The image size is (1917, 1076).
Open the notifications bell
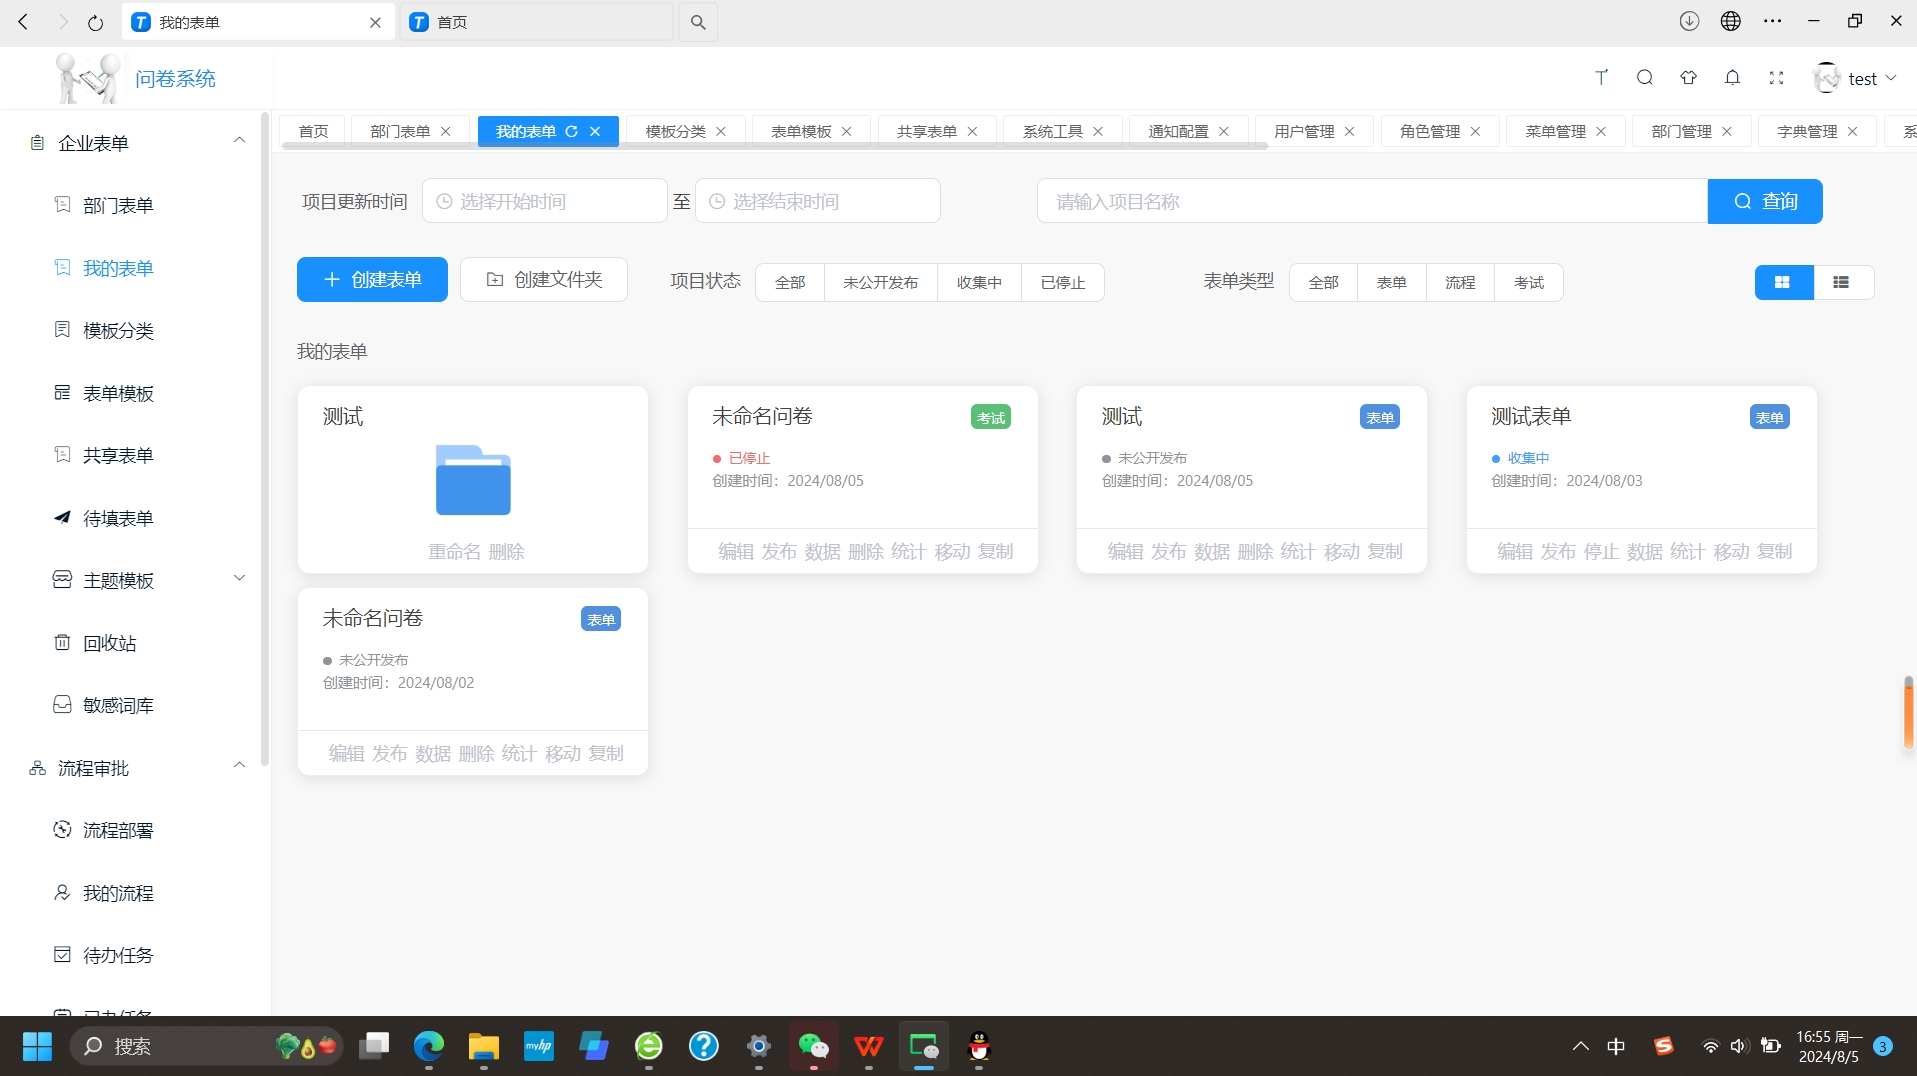coord(1733,78)
